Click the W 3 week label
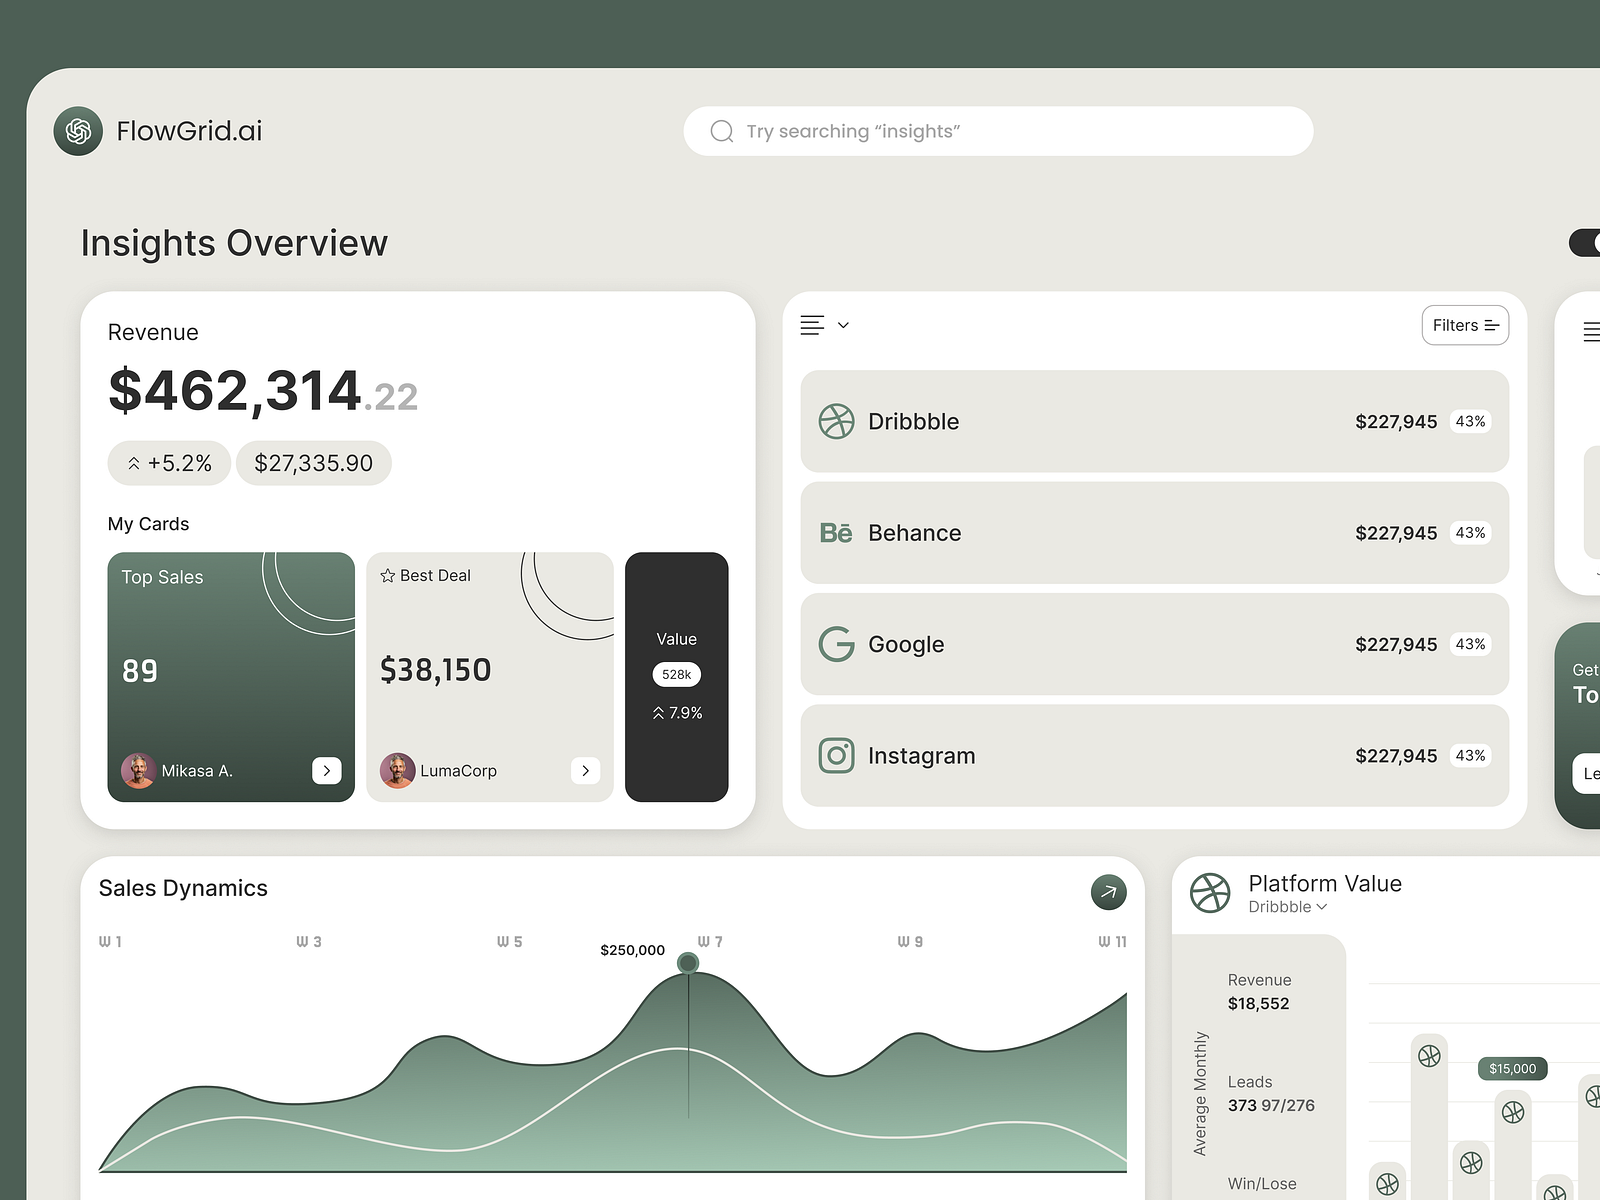The height and width of the screenshot is (1200, 1600). click(x=309, y=942)
